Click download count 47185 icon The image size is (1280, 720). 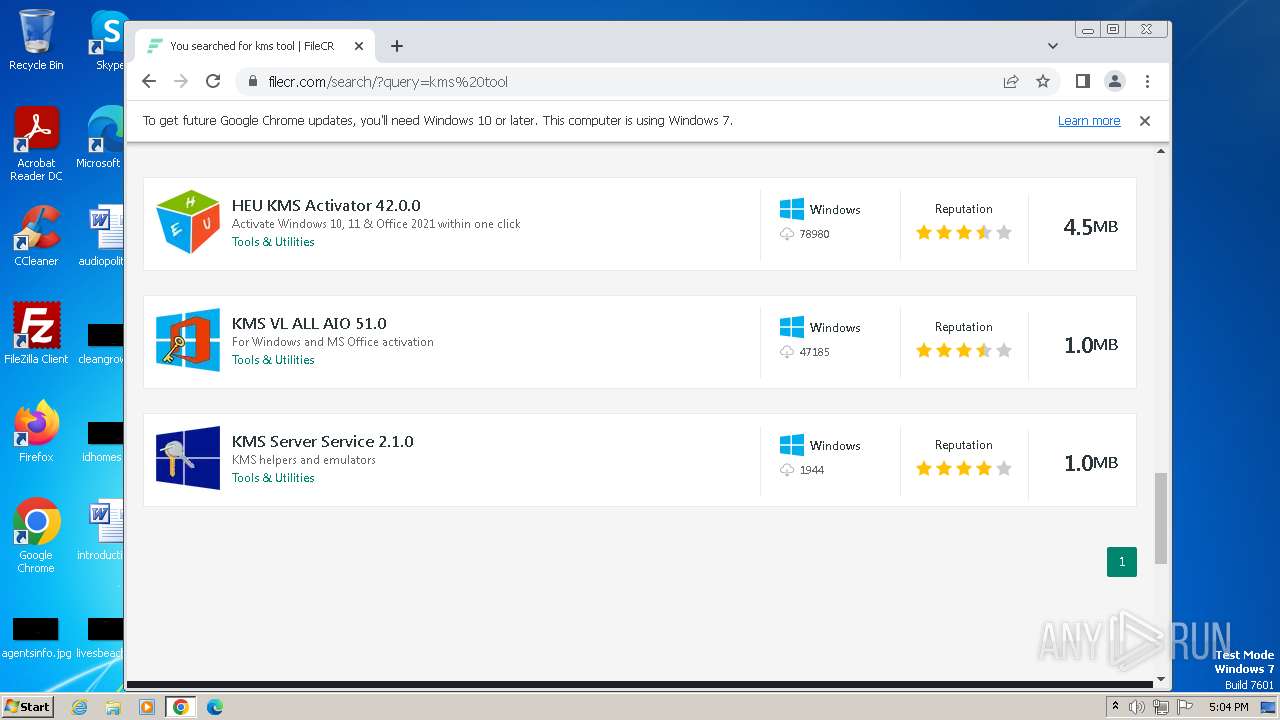pos(787,352)
